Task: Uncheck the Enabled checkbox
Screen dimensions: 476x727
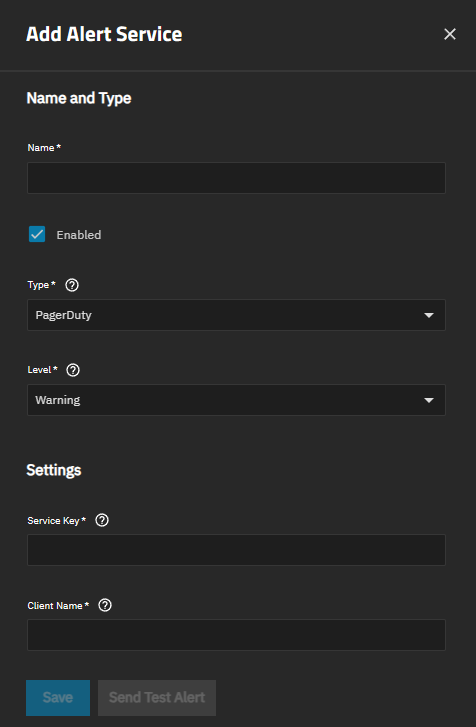Action: [37, 234]
